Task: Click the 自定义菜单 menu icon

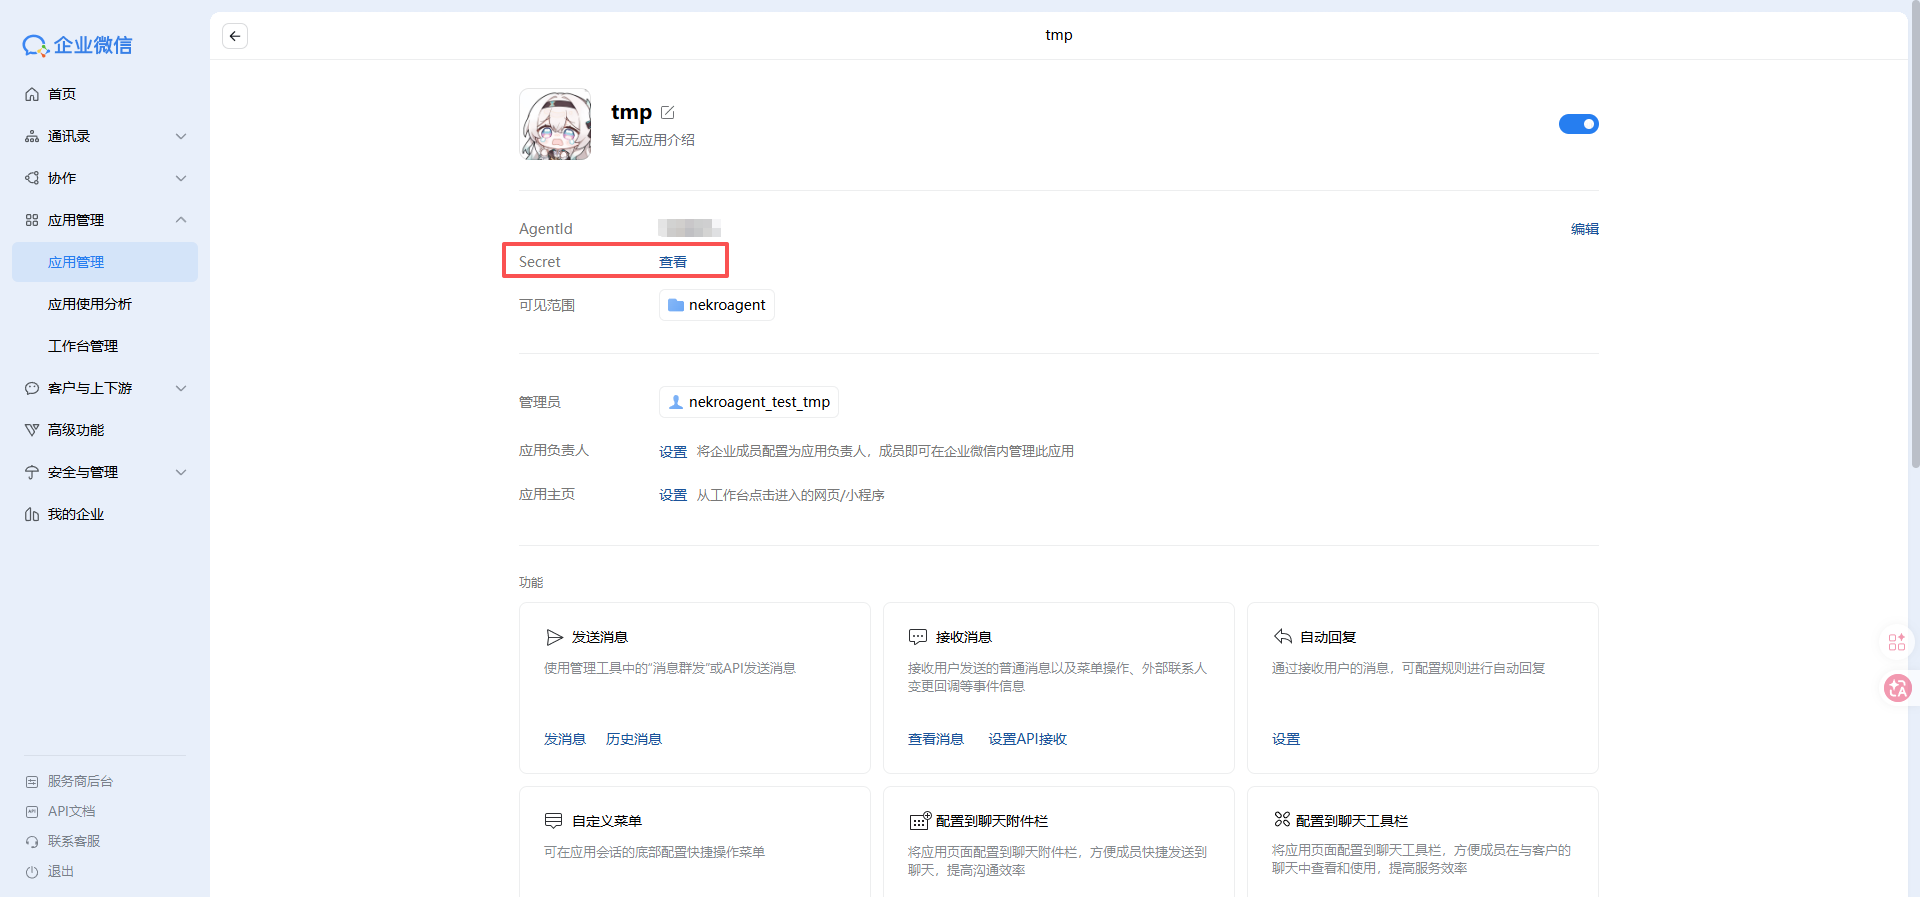Action: 554,821
